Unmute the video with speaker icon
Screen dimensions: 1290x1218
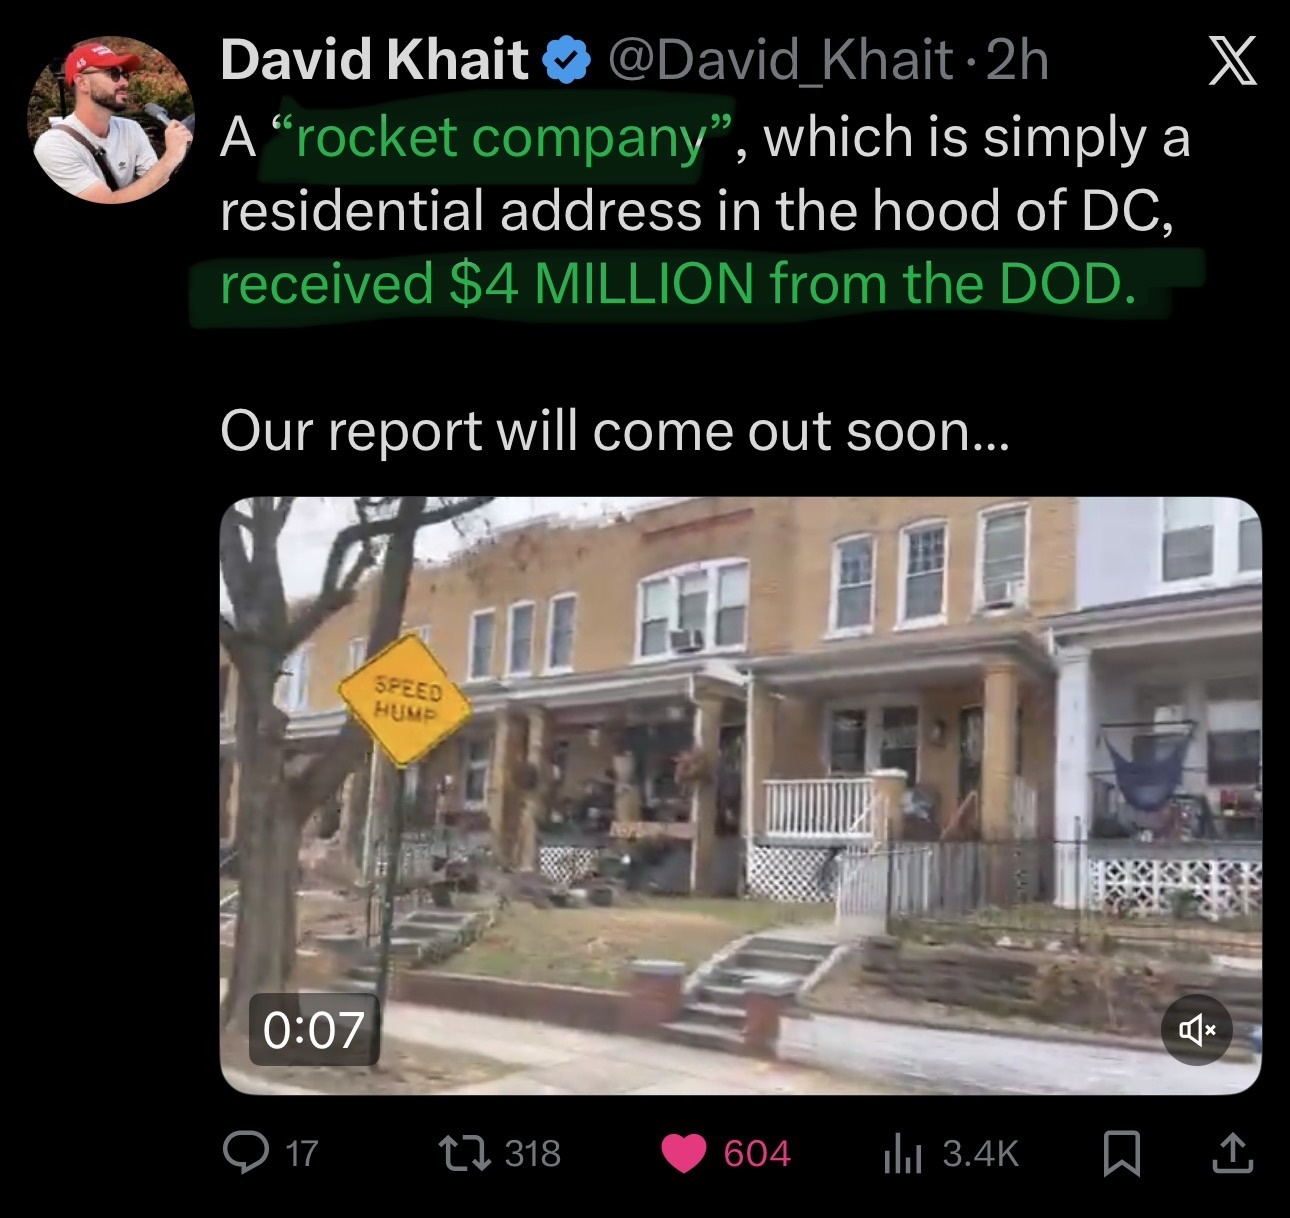point(1197,1030)
